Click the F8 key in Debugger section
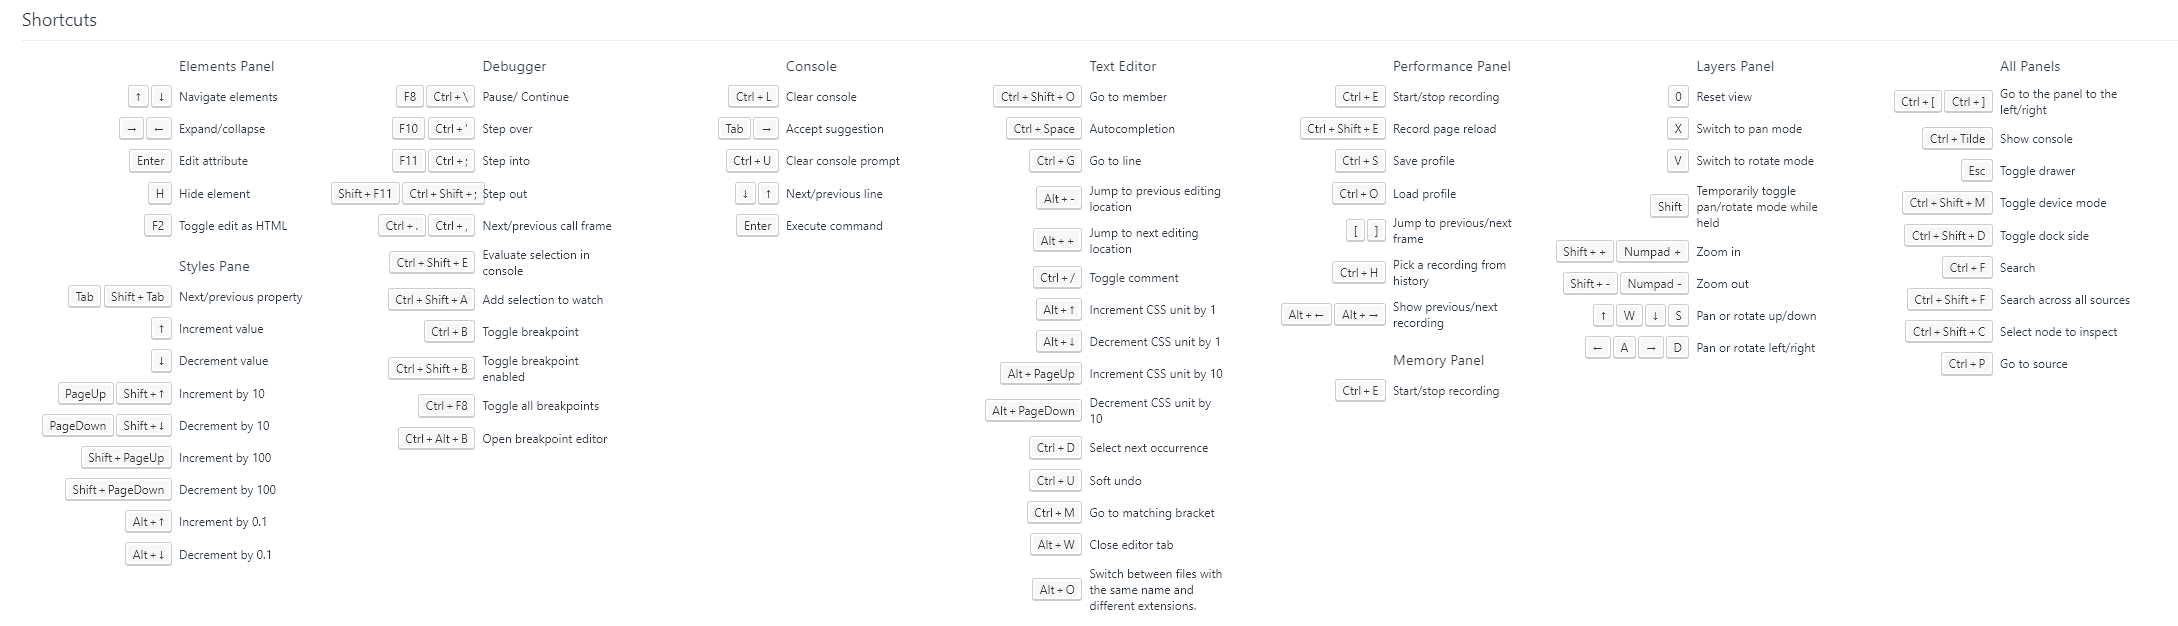This screenshot has height=626, width=2178. pos(409,97)
